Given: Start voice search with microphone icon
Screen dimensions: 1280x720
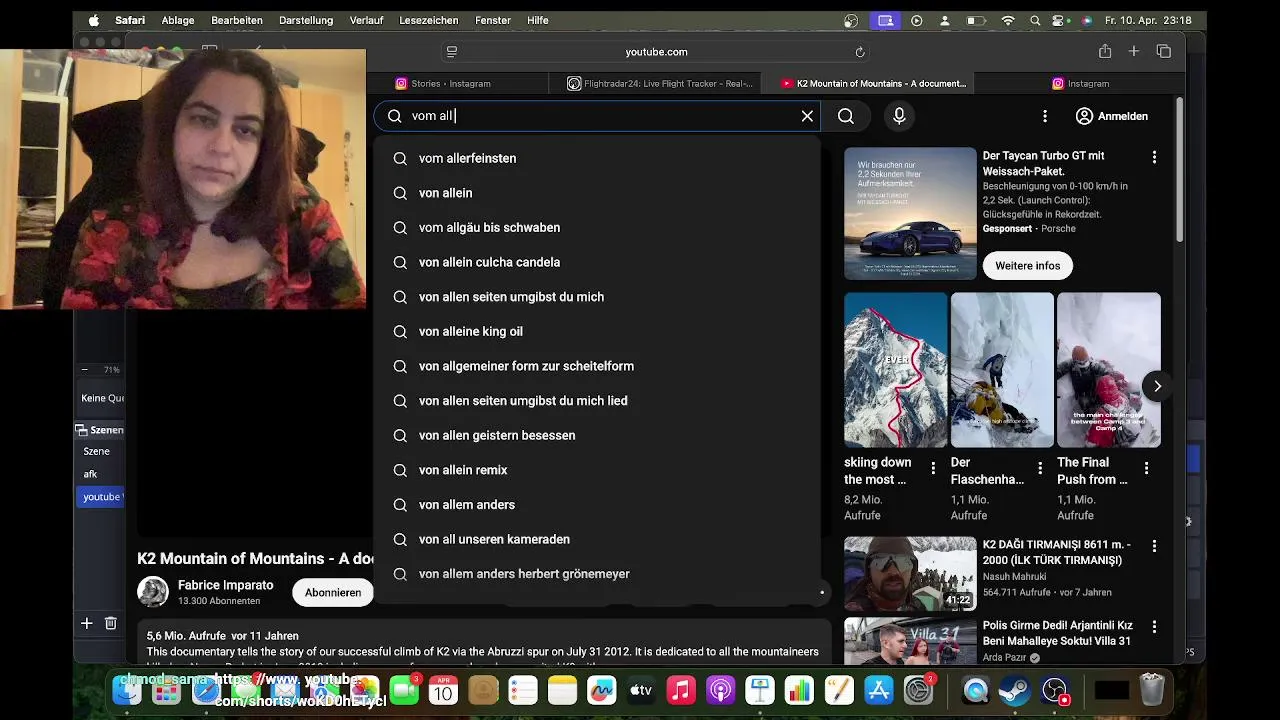Looking at the screenshot, I should 899,116.
